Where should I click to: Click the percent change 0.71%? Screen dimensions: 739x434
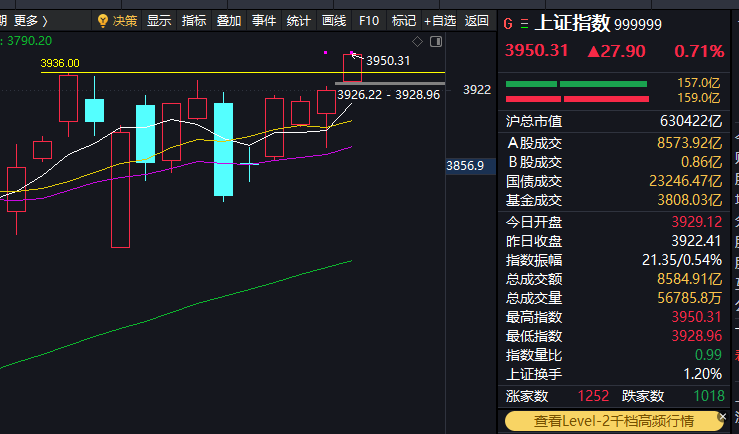pos(699,51)
